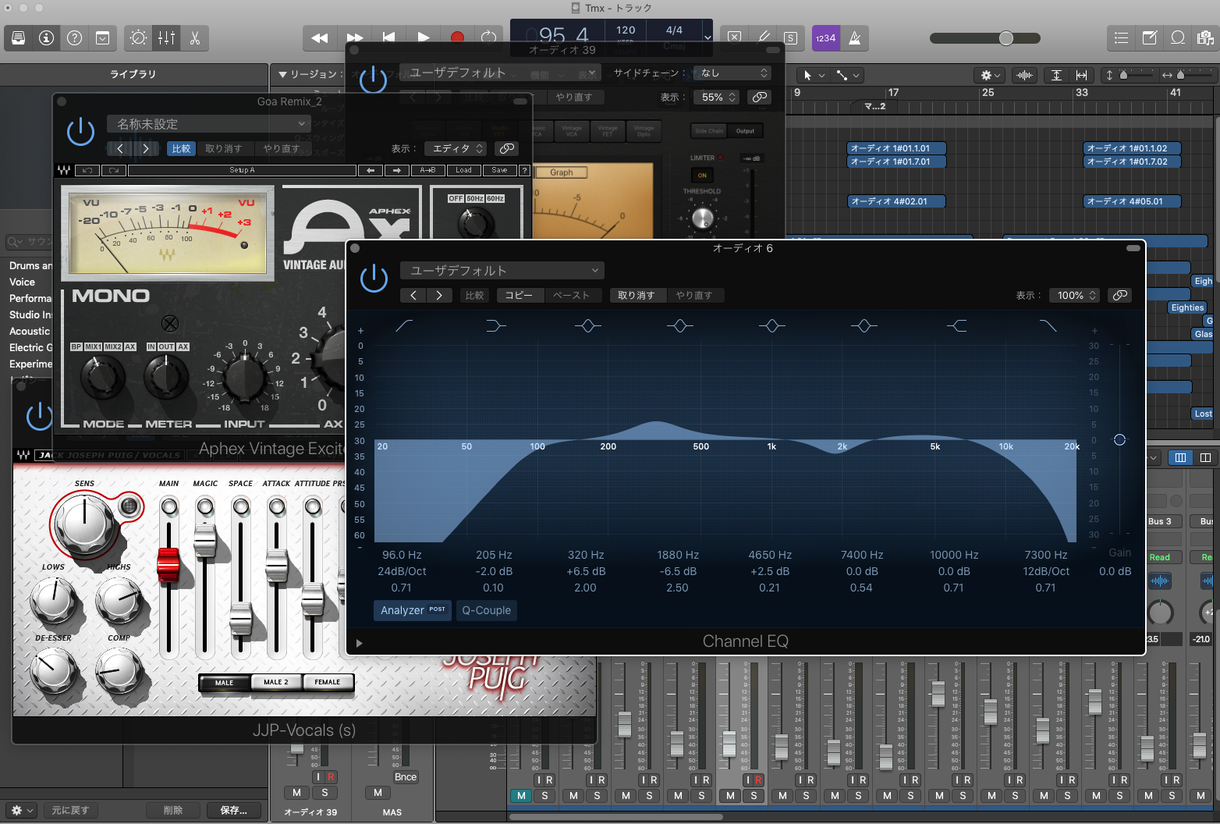This screenshot has width=1220, height=824.
Task: Click the link icon in Aphex window
Action: pos(506,149)
